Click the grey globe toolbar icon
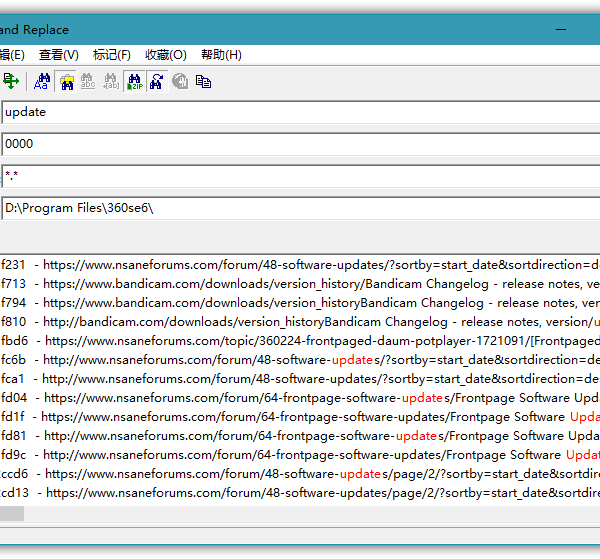 point(180,81)
